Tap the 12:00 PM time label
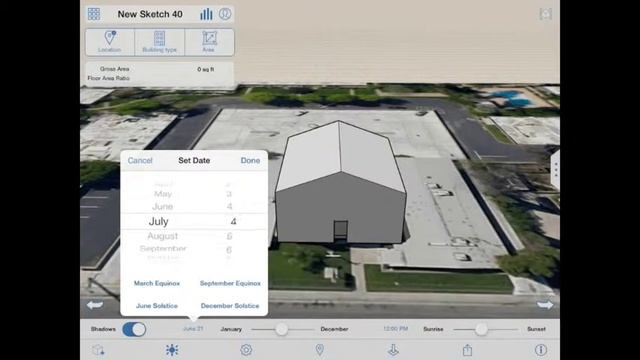This screenshot has width=640, height=360. (396, 329)
